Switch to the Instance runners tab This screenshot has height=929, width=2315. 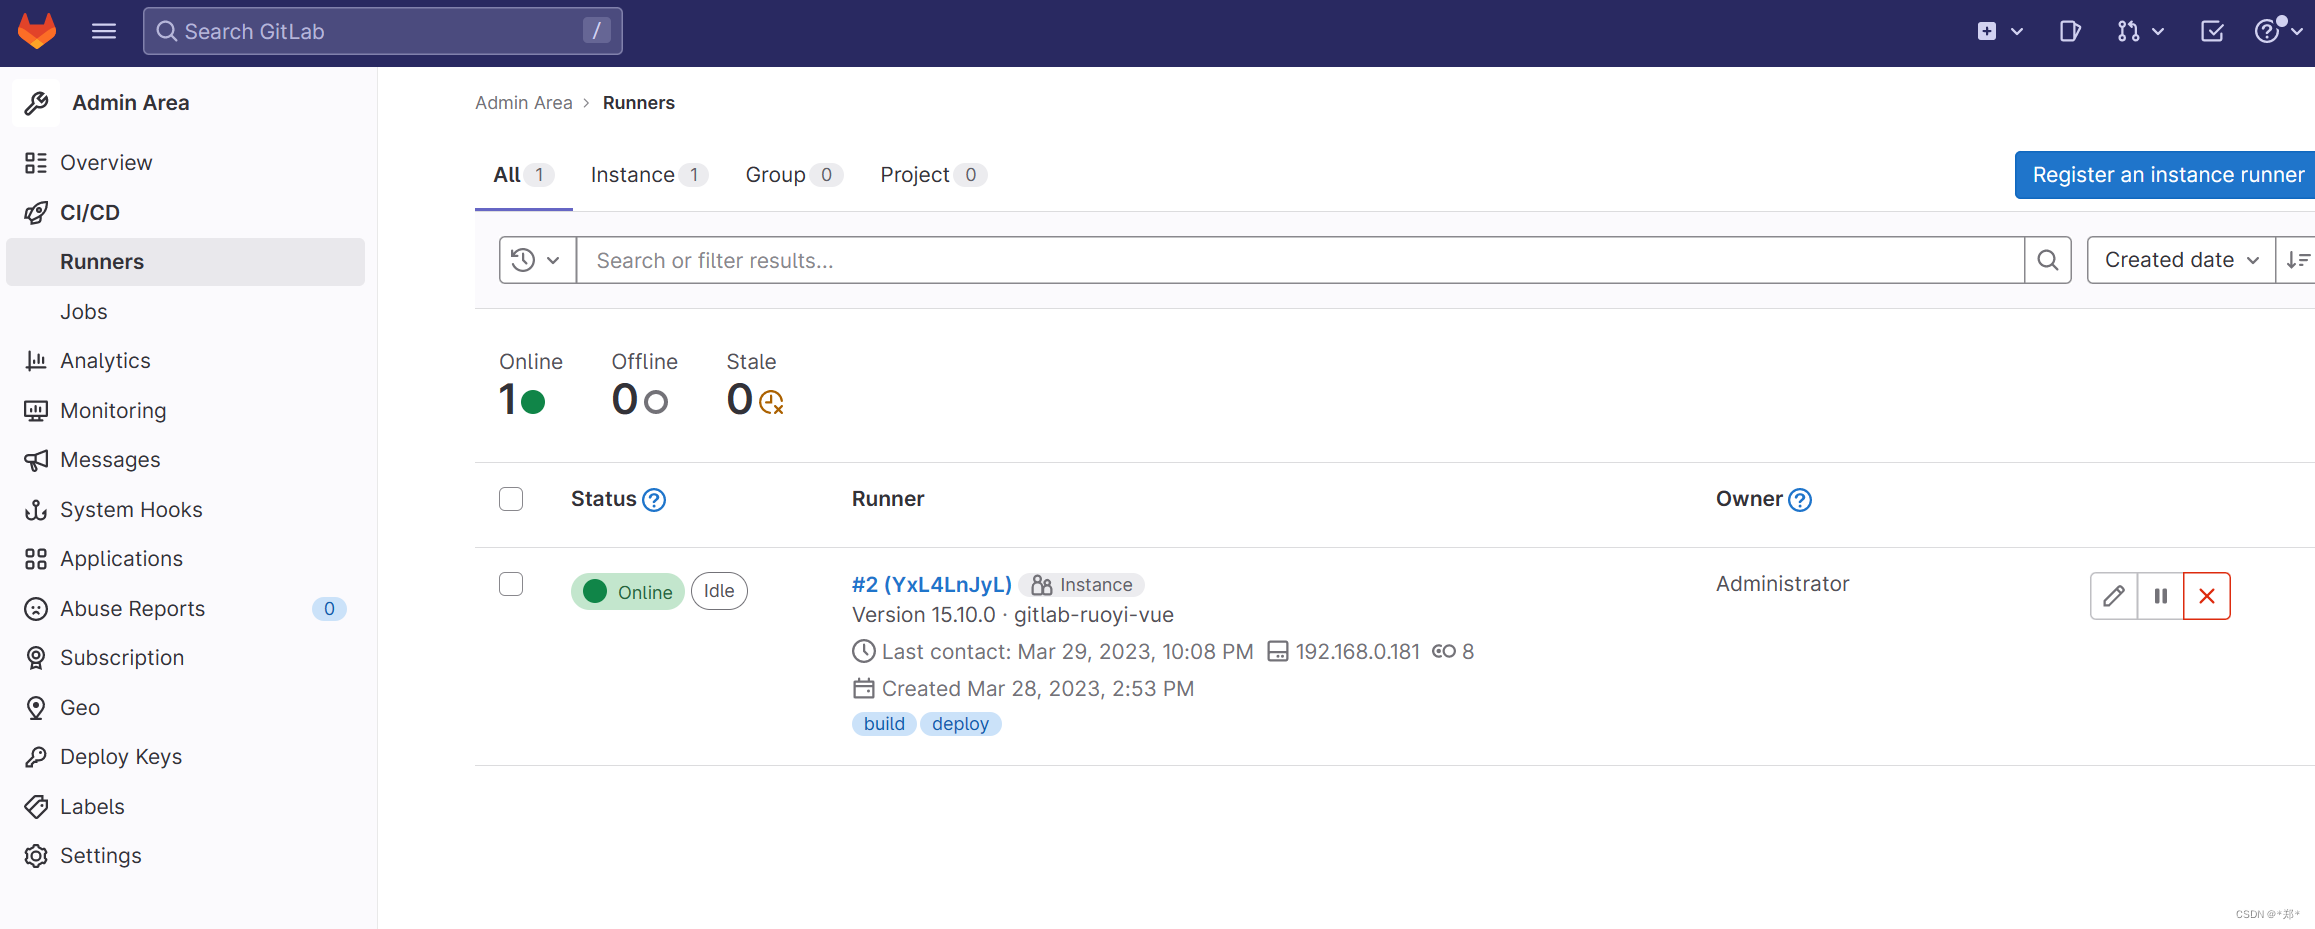634,174
